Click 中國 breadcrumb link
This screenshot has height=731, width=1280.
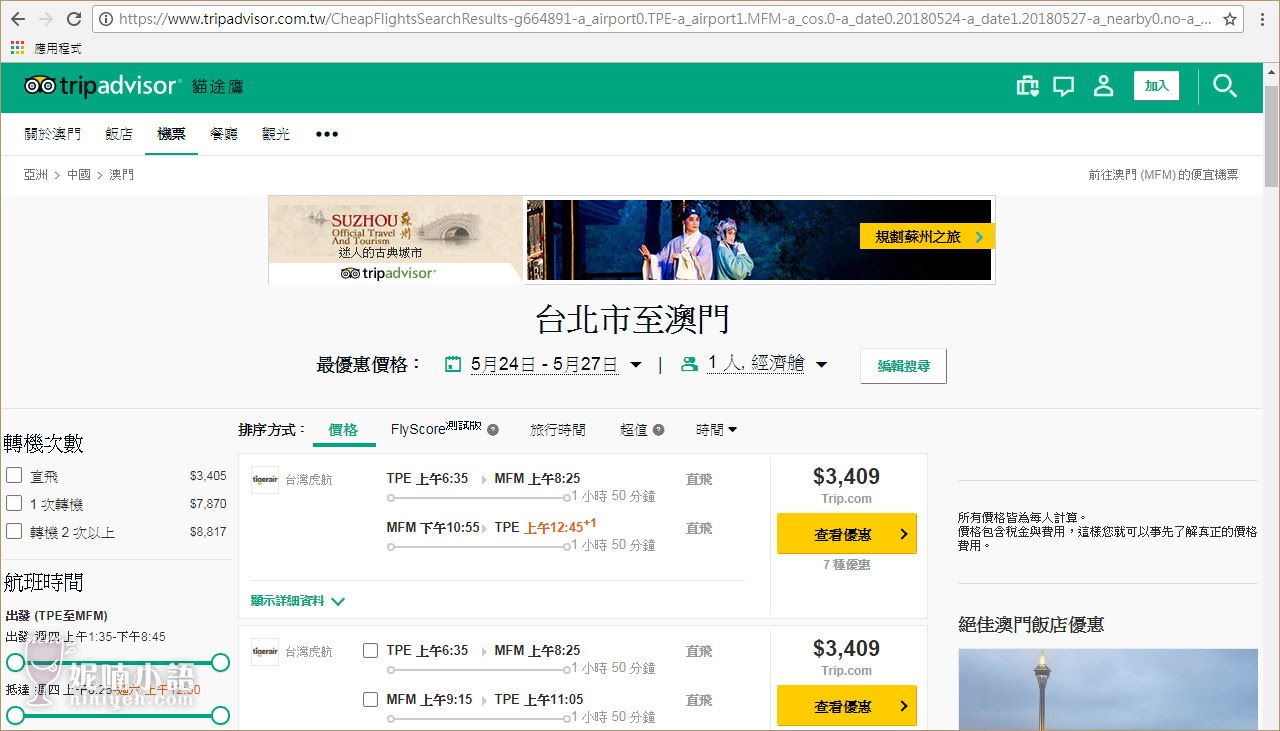click(79, 174)
